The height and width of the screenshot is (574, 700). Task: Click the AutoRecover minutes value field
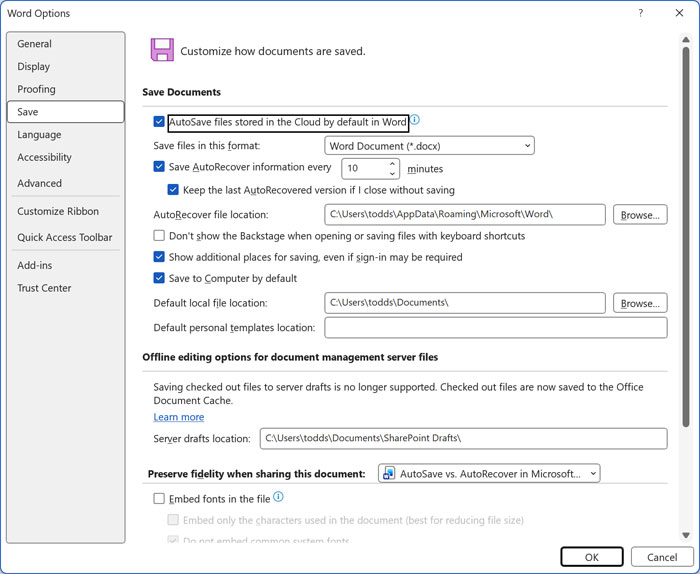[x=364, y=169]
